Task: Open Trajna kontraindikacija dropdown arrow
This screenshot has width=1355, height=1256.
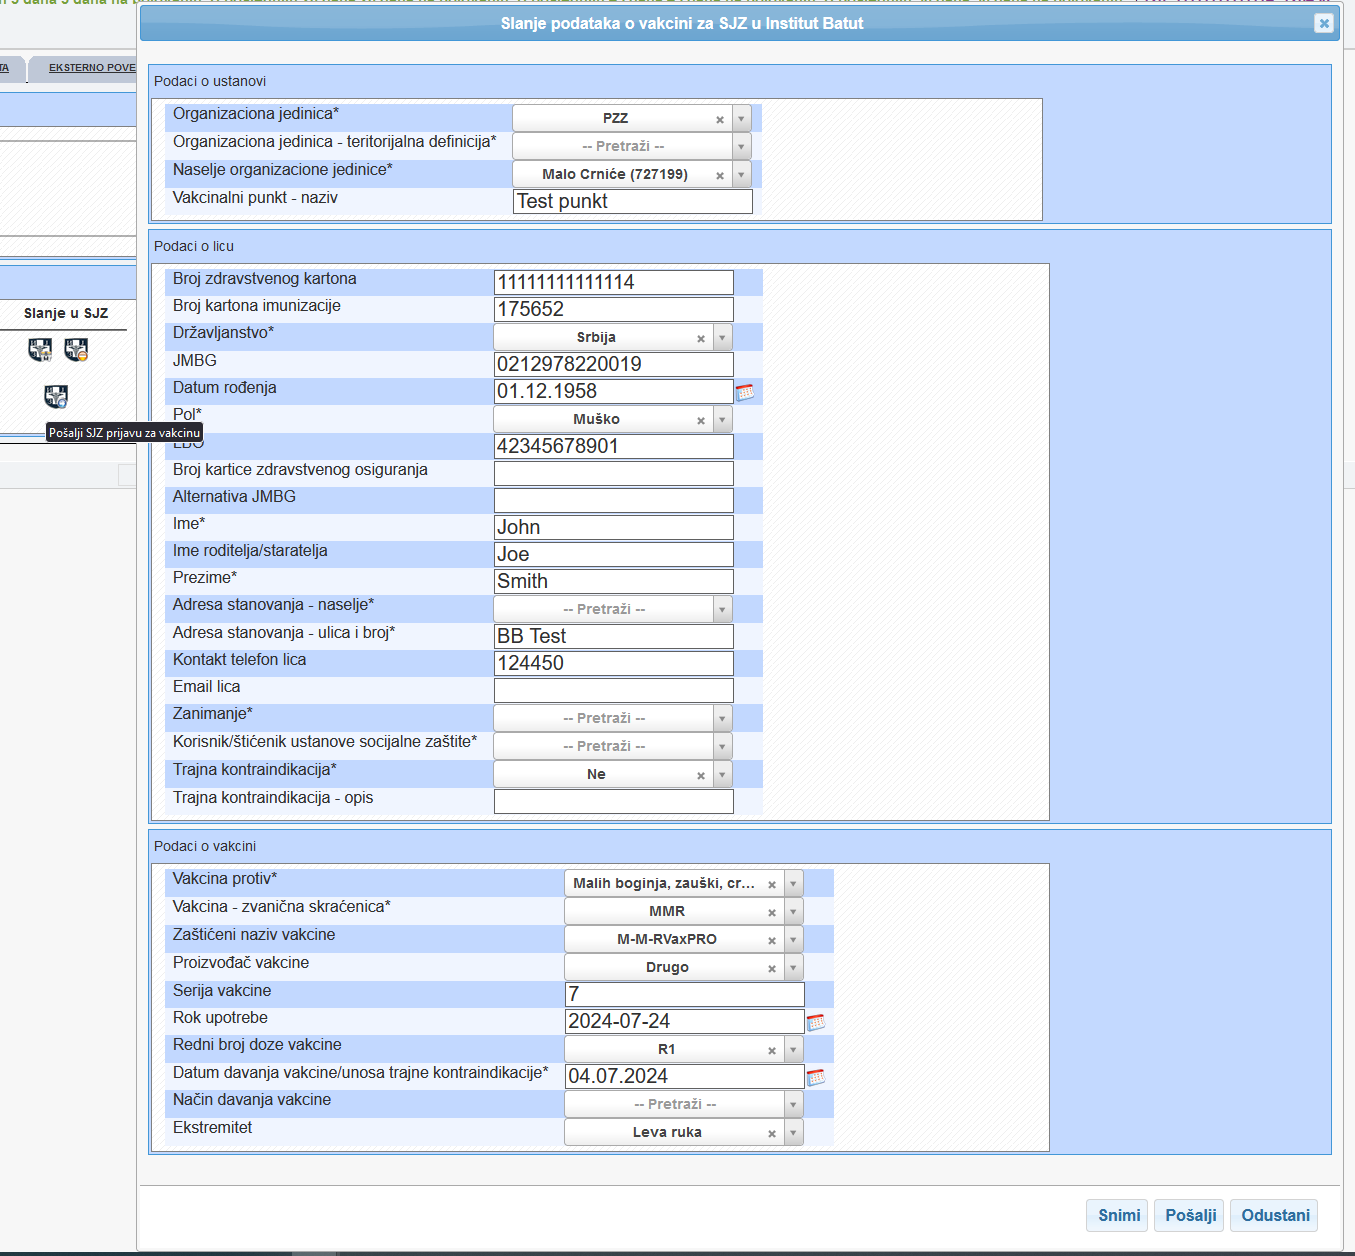Action: point(722,774)
